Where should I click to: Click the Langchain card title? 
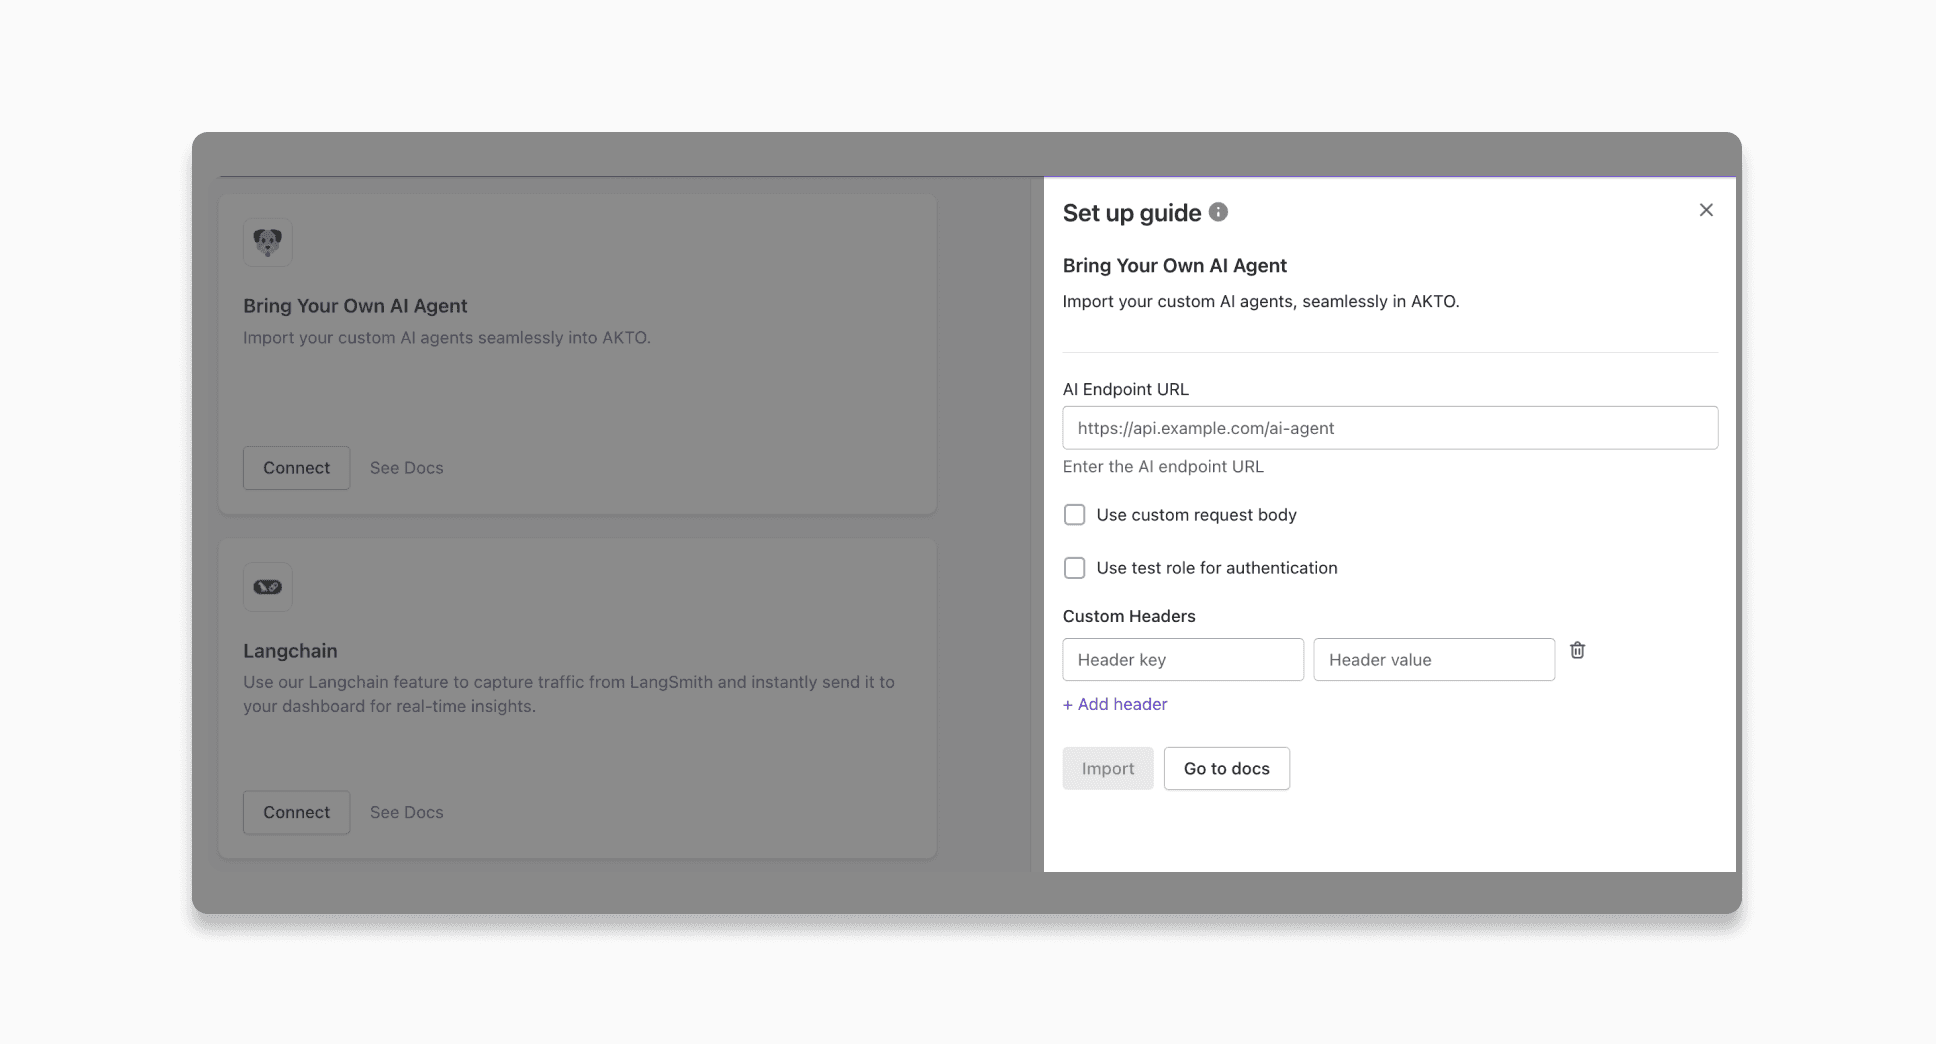point(290,651)
